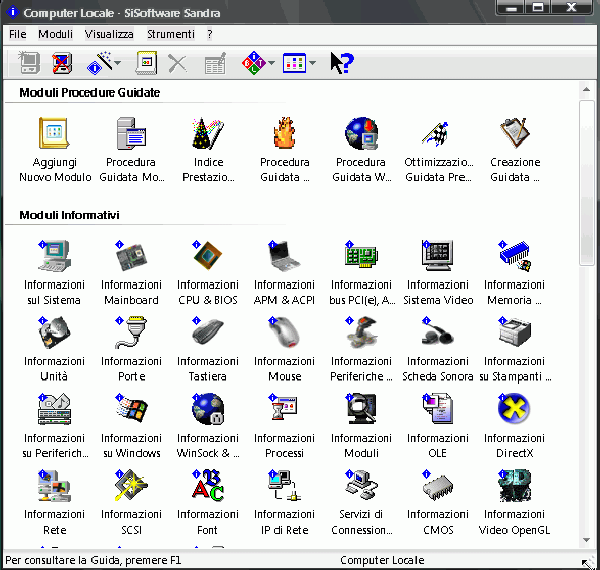Expand the wizard wand dropdown arrow

click(117, 63)
